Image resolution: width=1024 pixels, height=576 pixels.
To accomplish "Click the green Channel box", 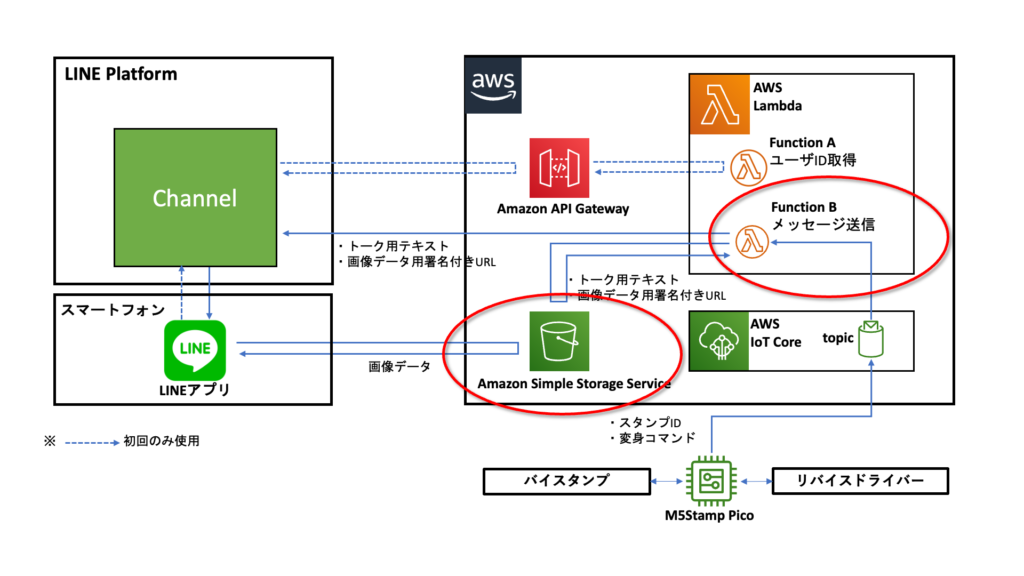I will (195, 198).
